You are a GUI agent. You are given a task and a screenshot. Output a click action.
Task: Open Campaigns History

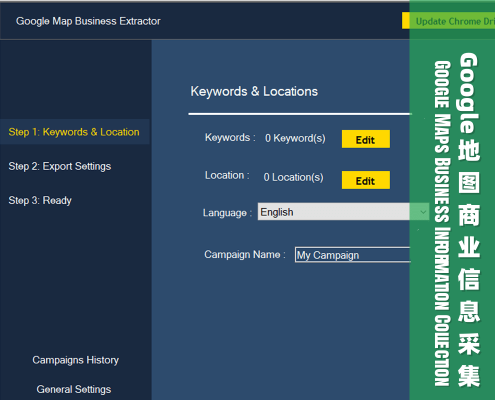(76, 360)
